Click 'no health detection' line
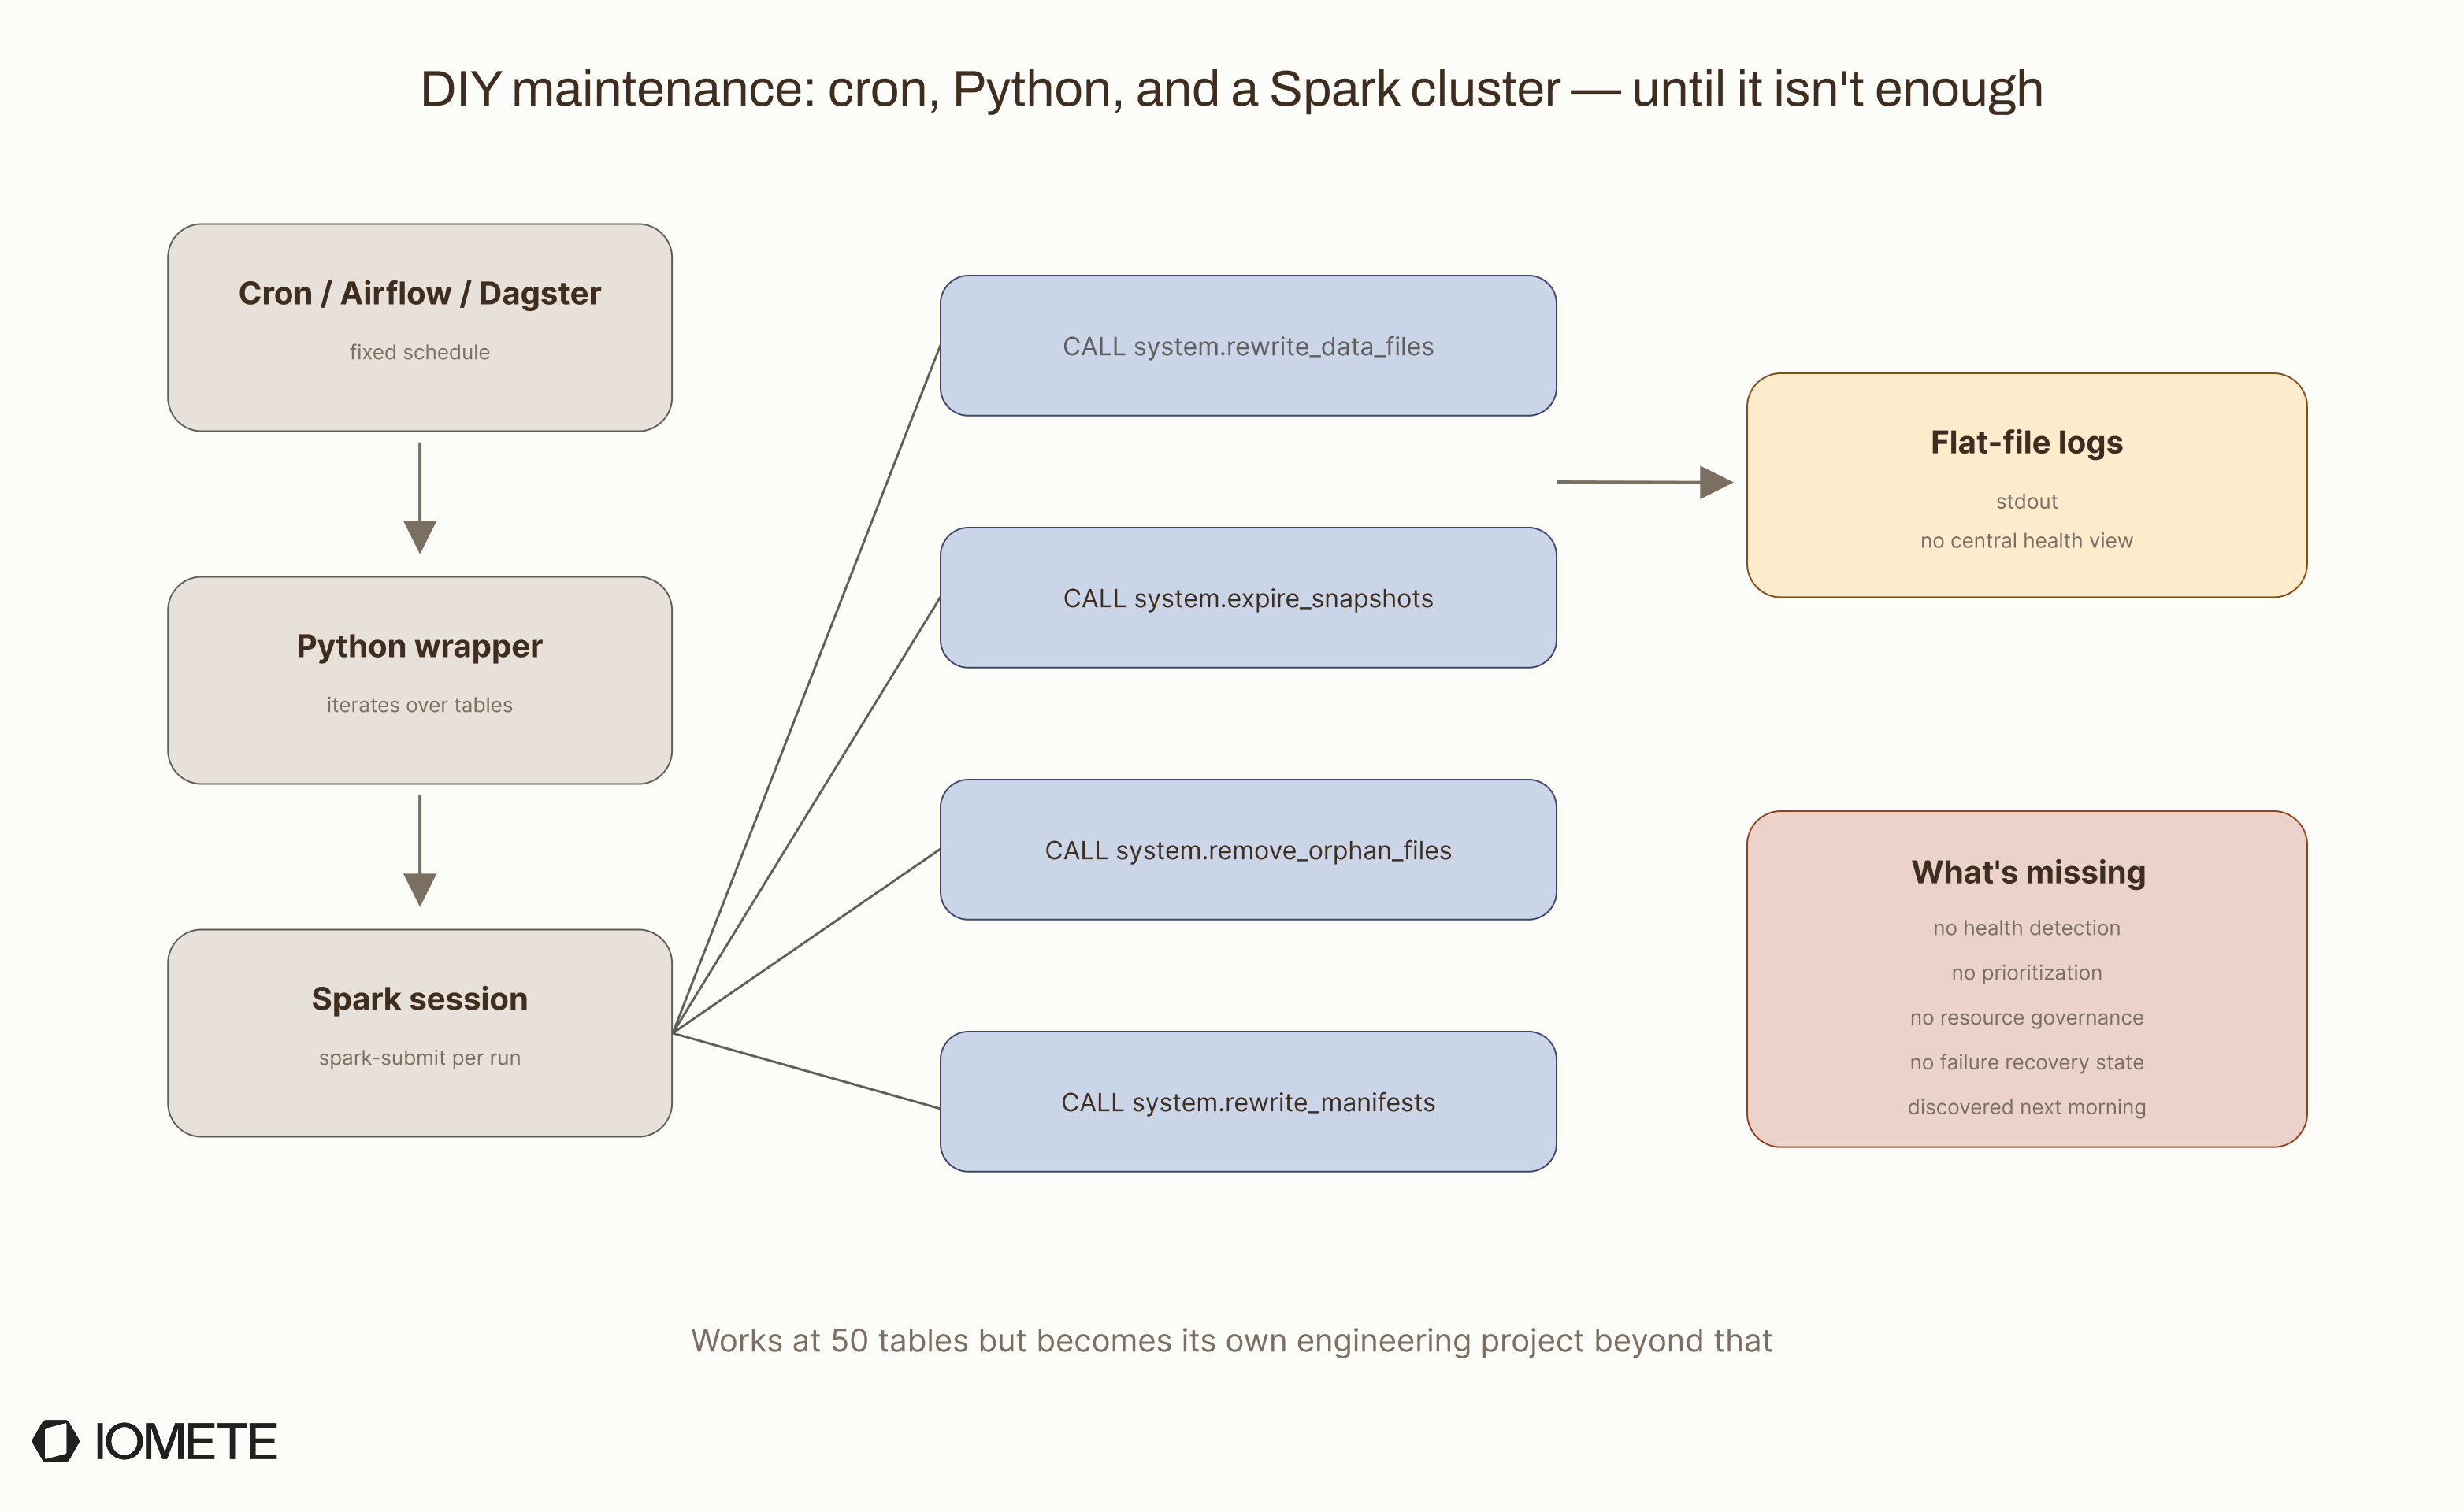The width and height of the screenshot is (2464, 1512). [x=2027, y=928]
